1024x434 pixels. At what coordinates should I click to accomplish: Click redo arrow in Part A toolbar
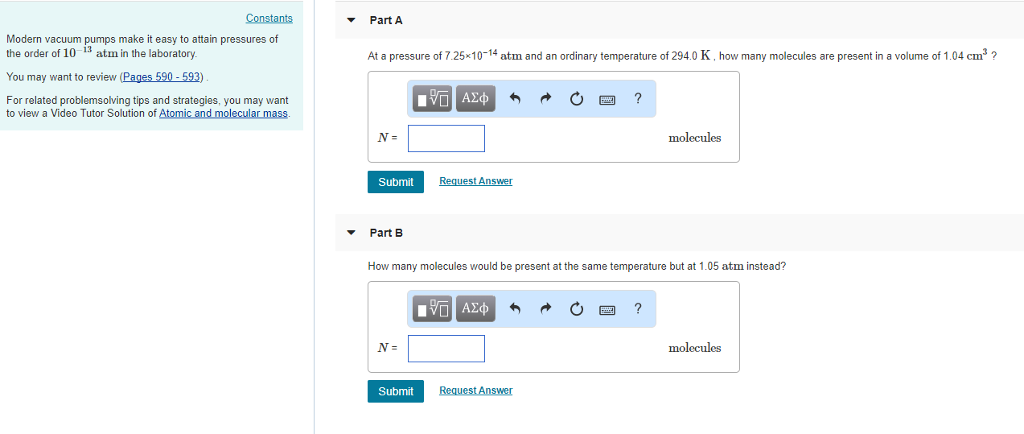pos(546,99)
